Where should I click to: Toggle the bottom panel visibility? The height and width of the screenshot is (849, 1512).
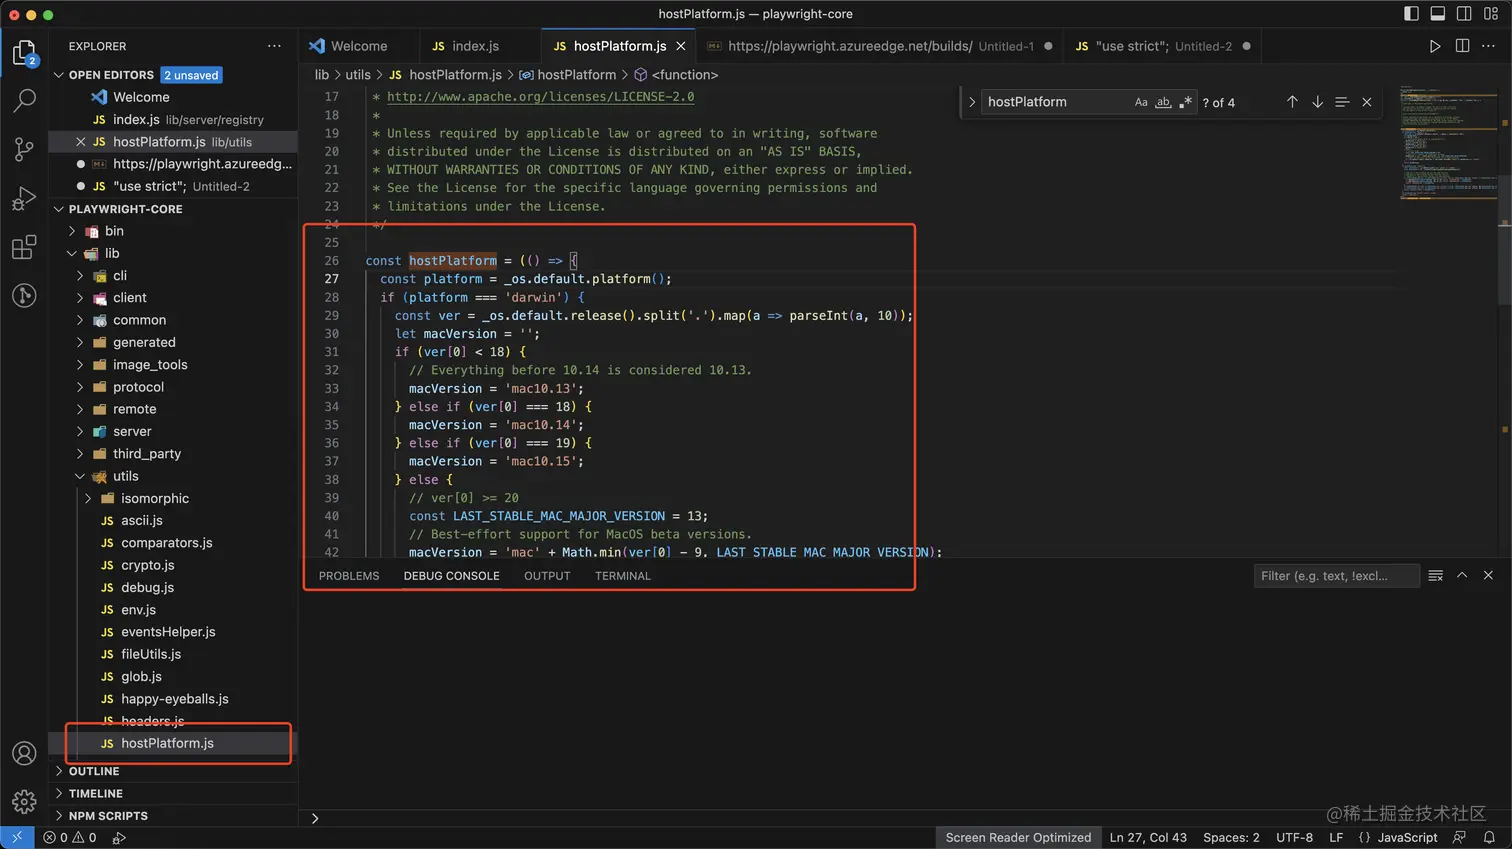pos(1437,14)
